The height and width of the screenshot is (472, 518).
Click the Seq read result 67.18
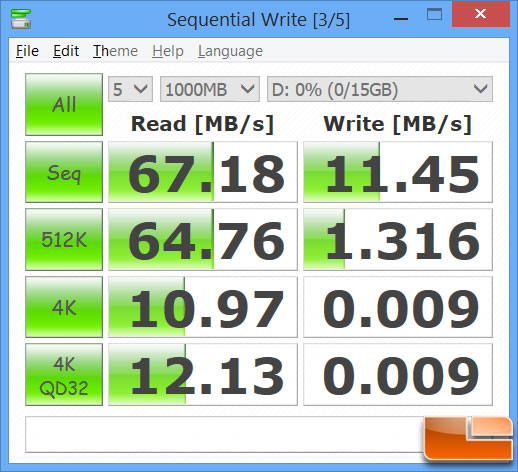point(203,172)
